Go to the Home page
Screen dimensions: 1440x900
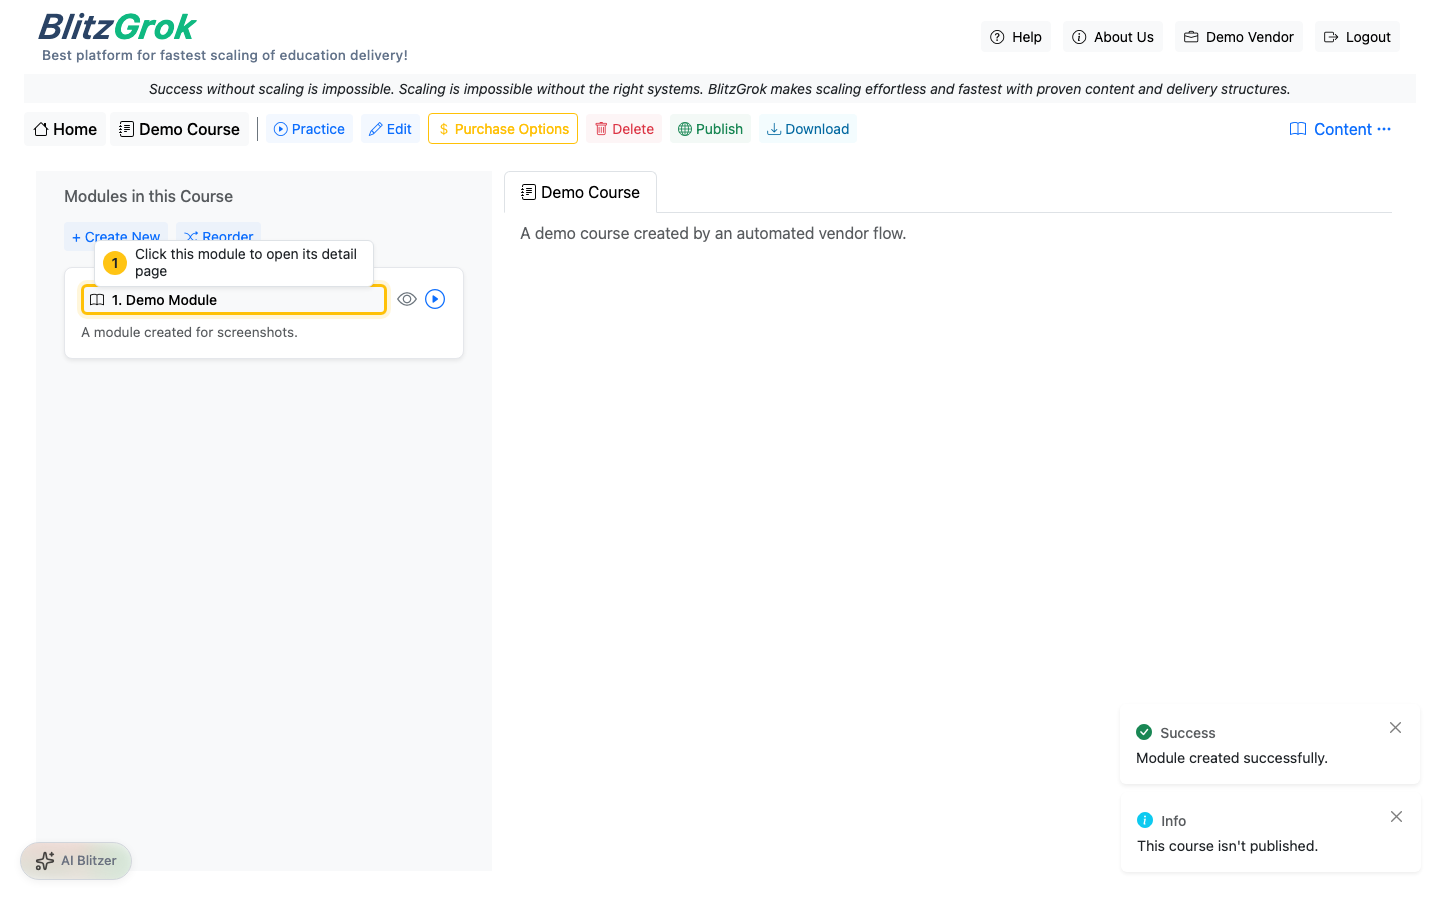65,129
